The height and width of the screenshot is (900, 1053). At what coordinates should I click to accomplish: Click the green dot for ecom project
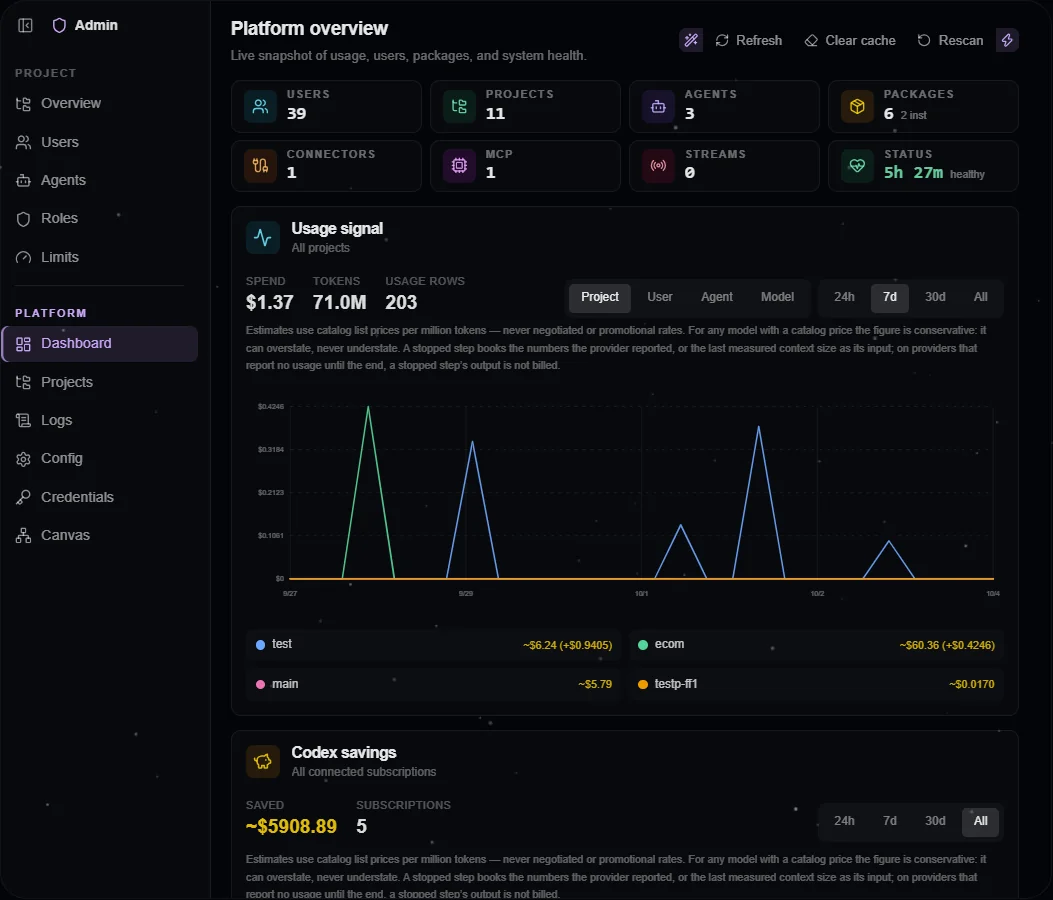pyautogui.click(x=643, y=645)
